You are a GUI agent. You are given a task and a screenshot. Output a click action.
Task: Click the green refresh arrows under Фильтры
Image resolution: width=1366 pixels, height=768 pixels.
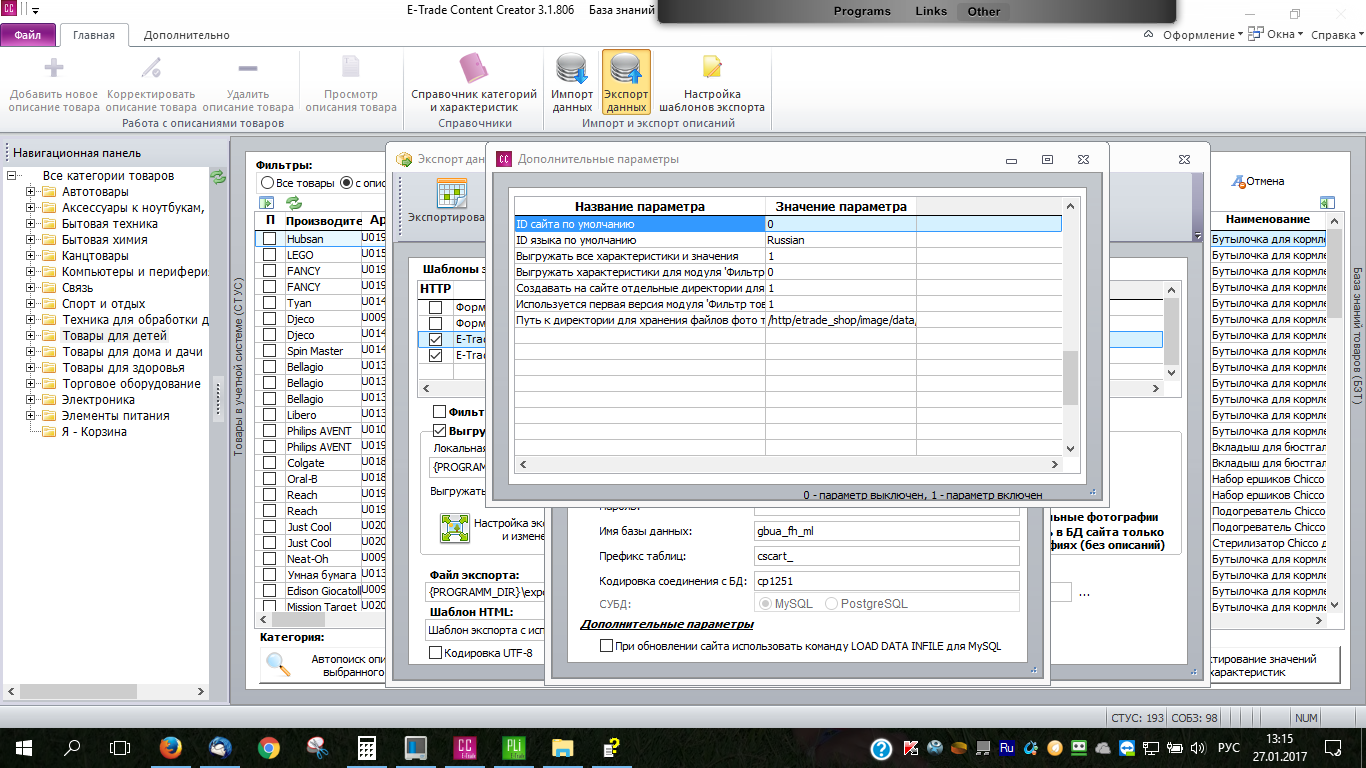[x=294, y=203]
